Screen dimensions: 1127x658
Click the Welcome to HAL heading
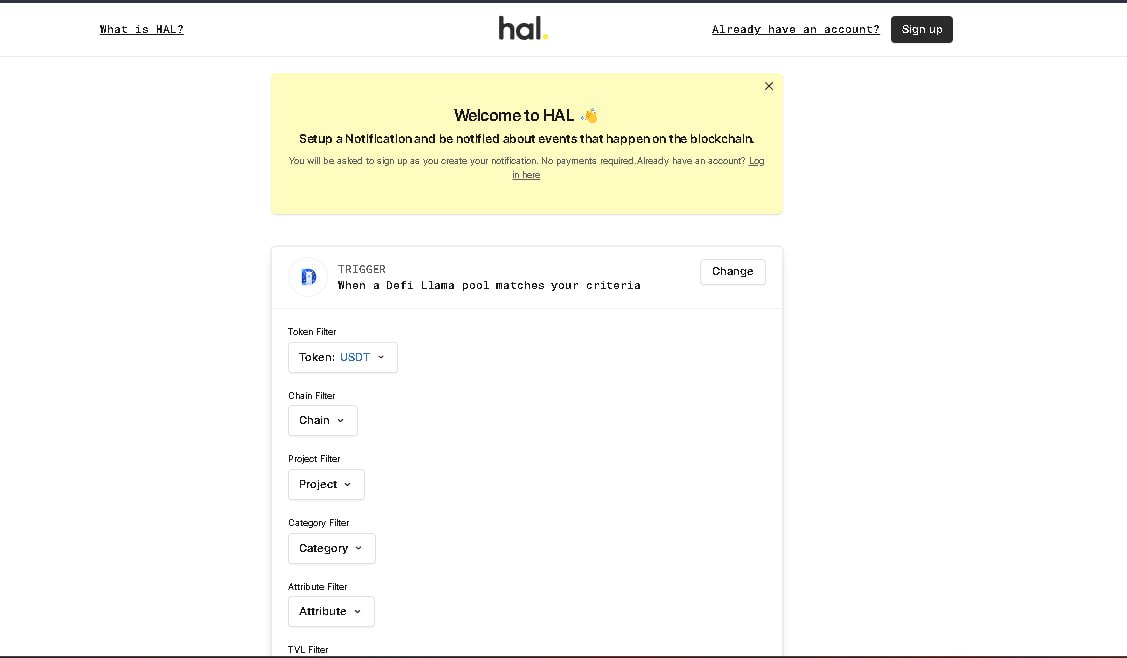tap(525, 115)
